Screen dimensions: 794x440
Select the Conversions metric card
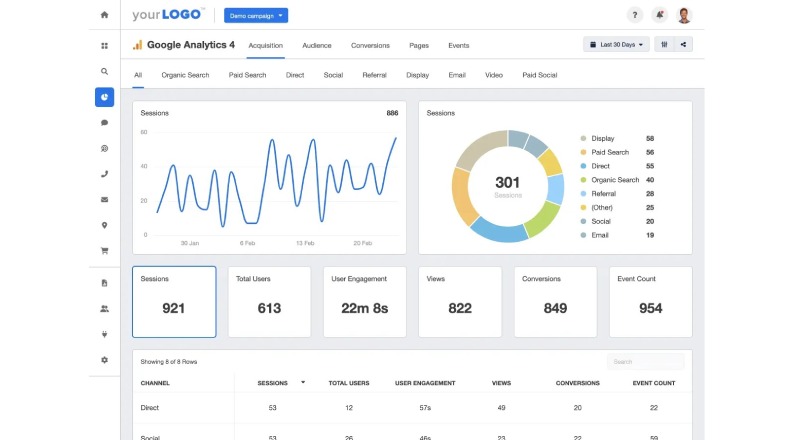tap(555, 301)
